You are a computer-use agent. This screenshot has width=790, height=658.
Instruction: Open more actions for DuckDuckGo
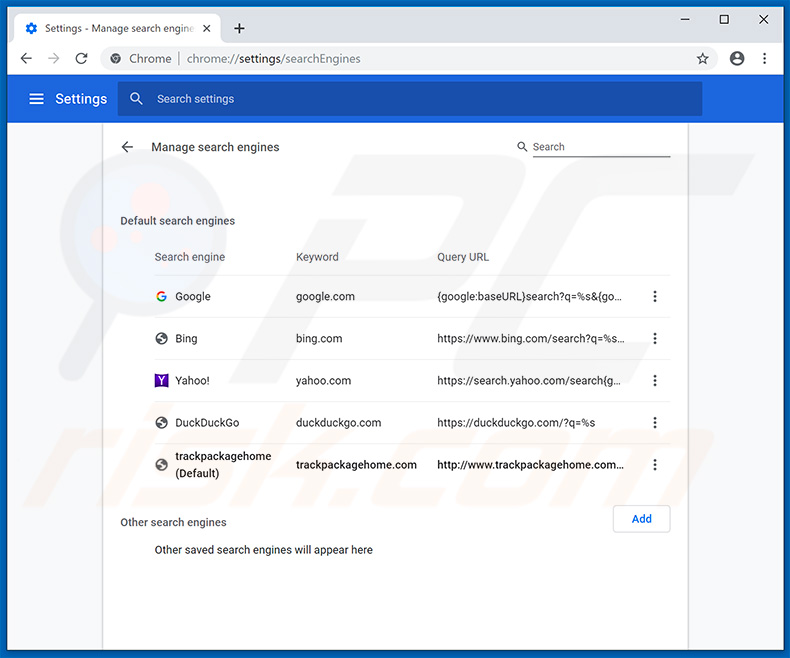coord(654,423)
